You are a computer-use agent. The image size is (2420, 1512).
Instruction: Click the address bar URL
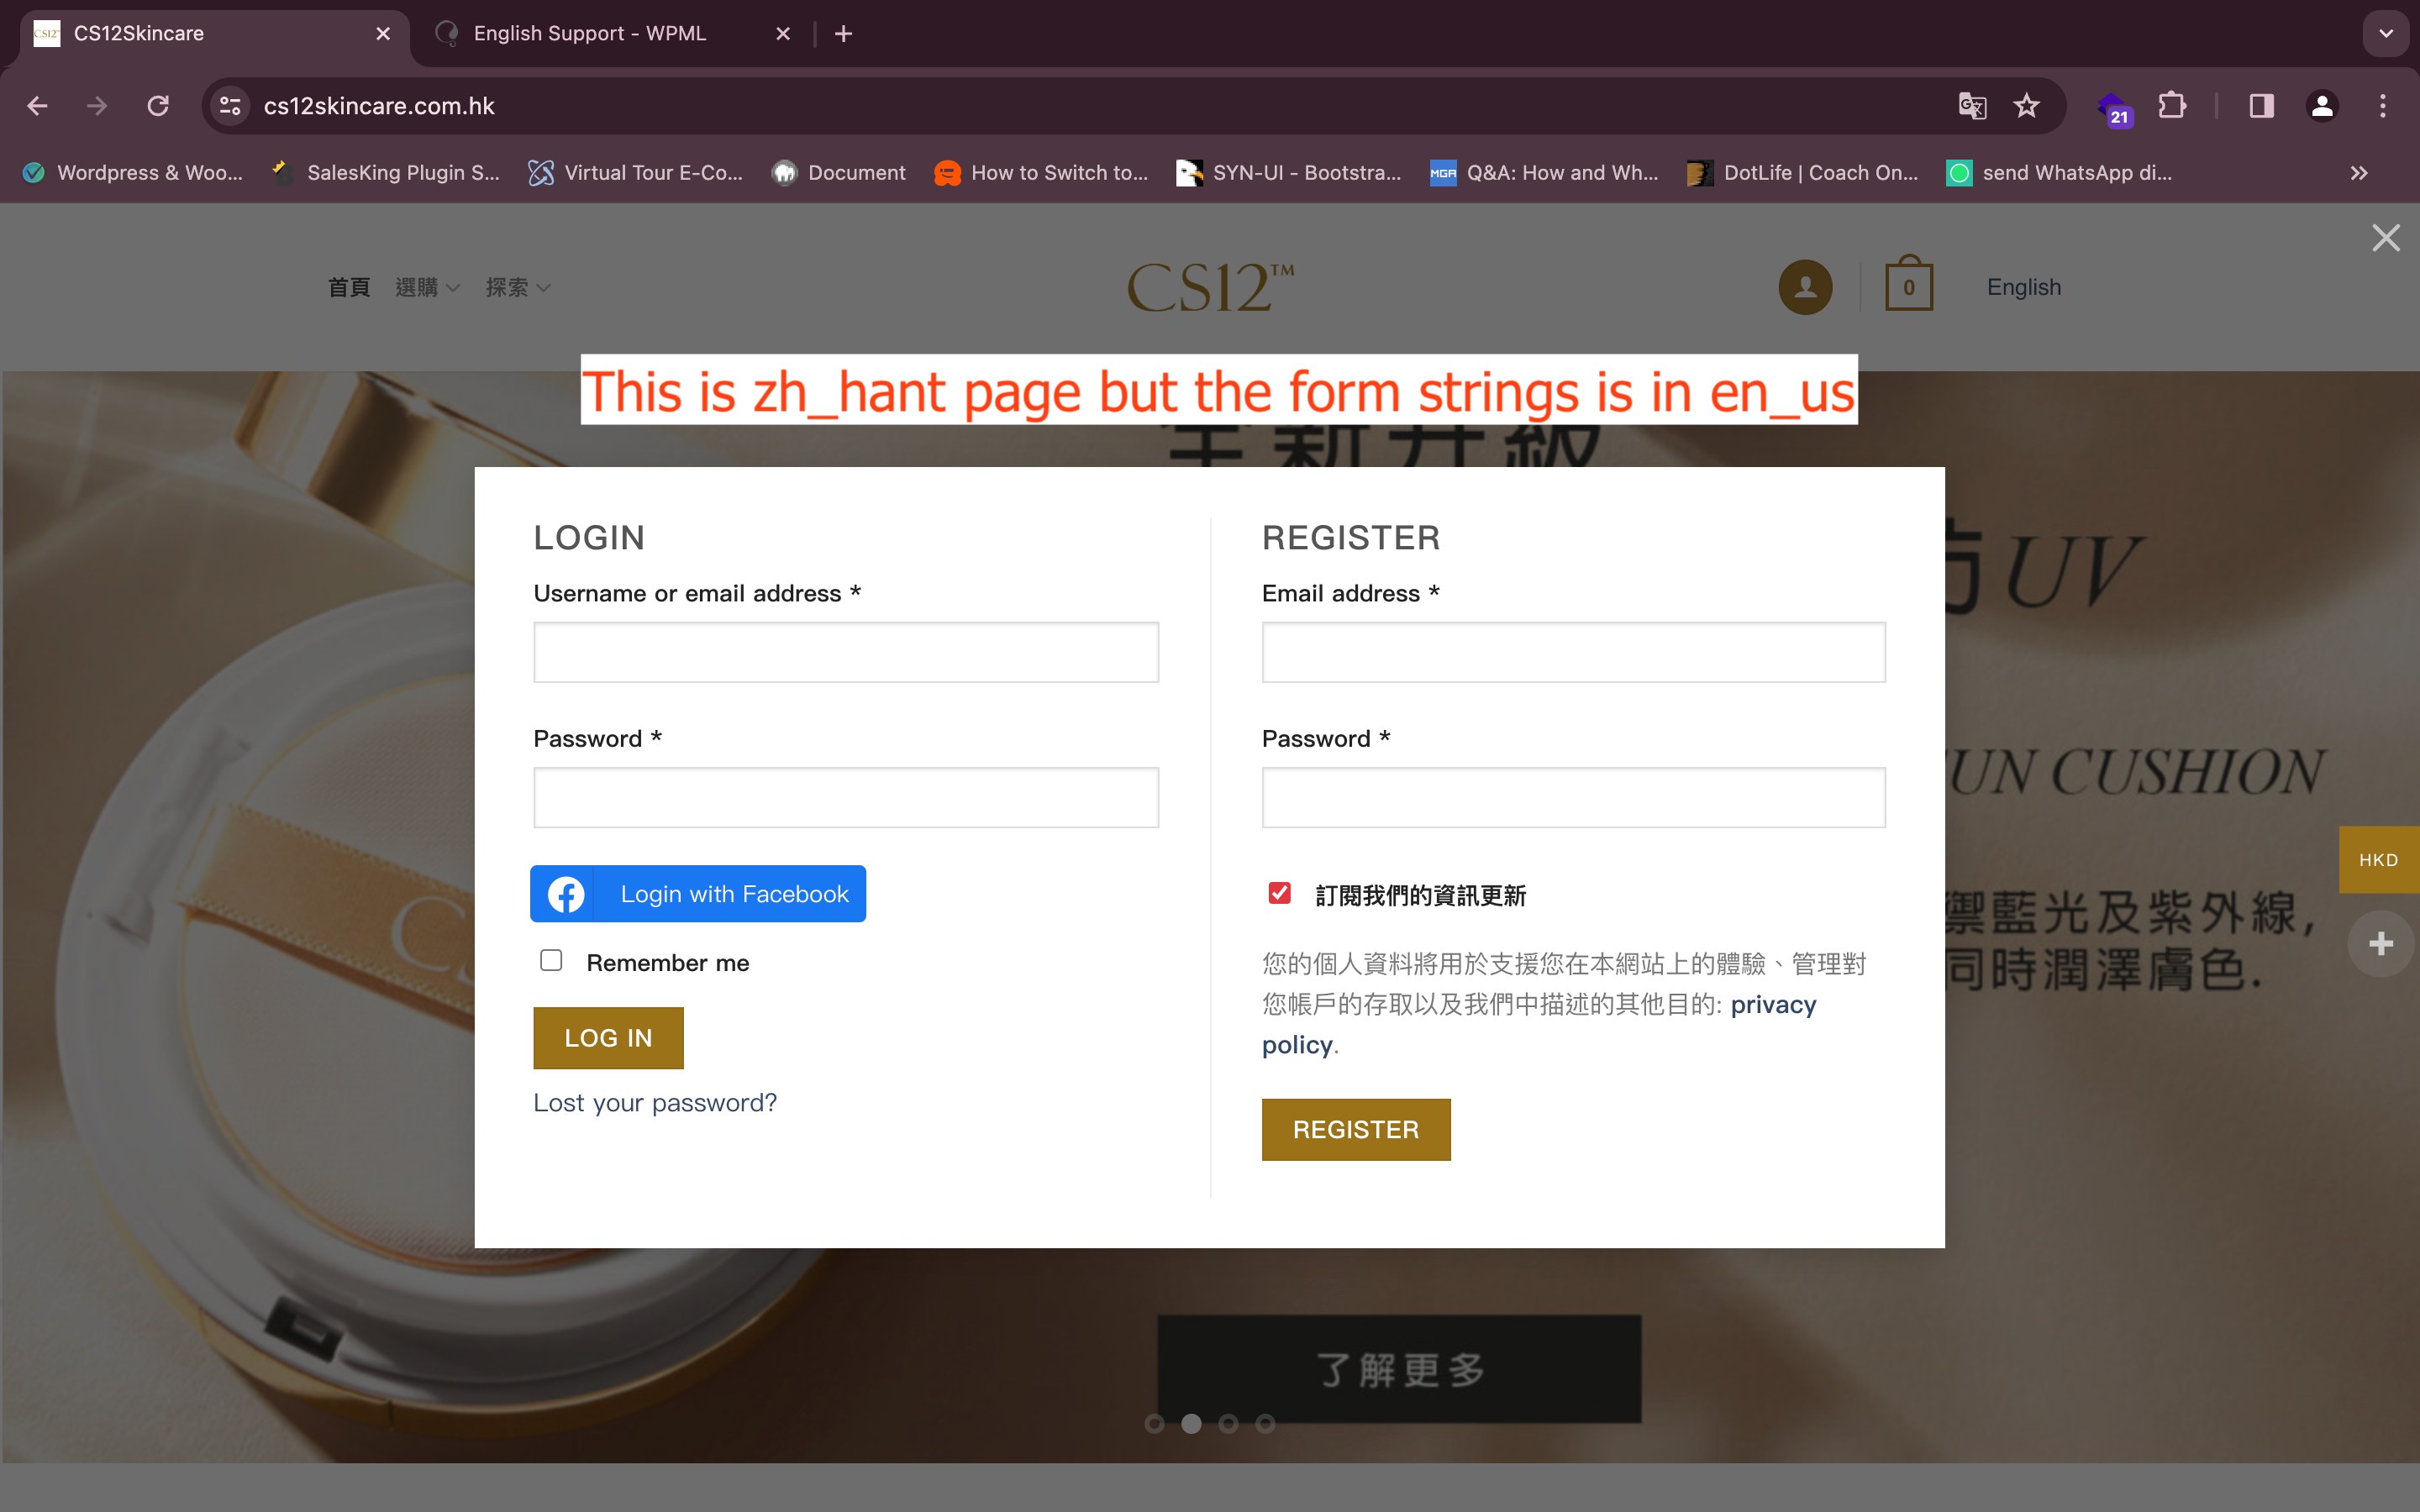tap(379, 106)
